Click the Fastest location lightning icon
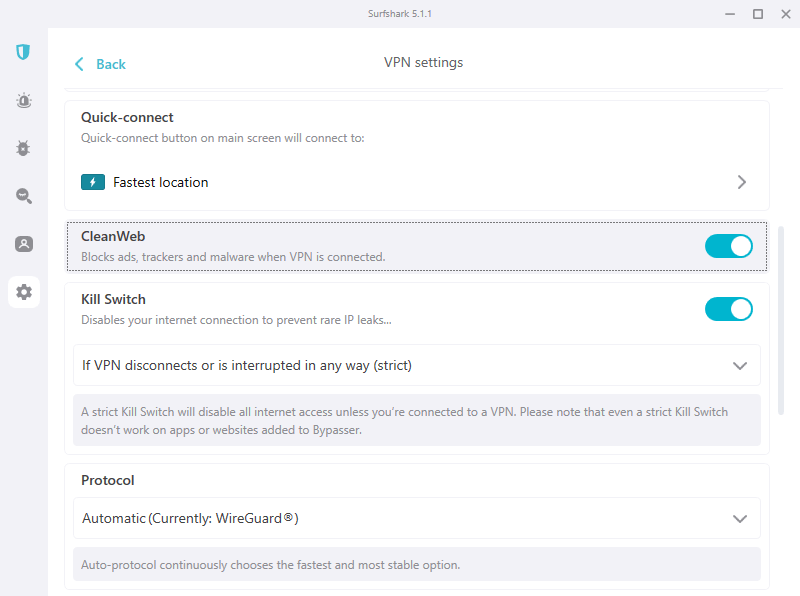 coord(93,182)
